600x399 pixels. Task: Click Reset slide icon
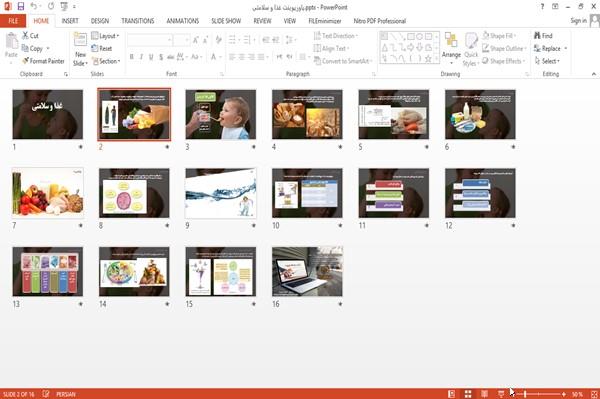95,48
